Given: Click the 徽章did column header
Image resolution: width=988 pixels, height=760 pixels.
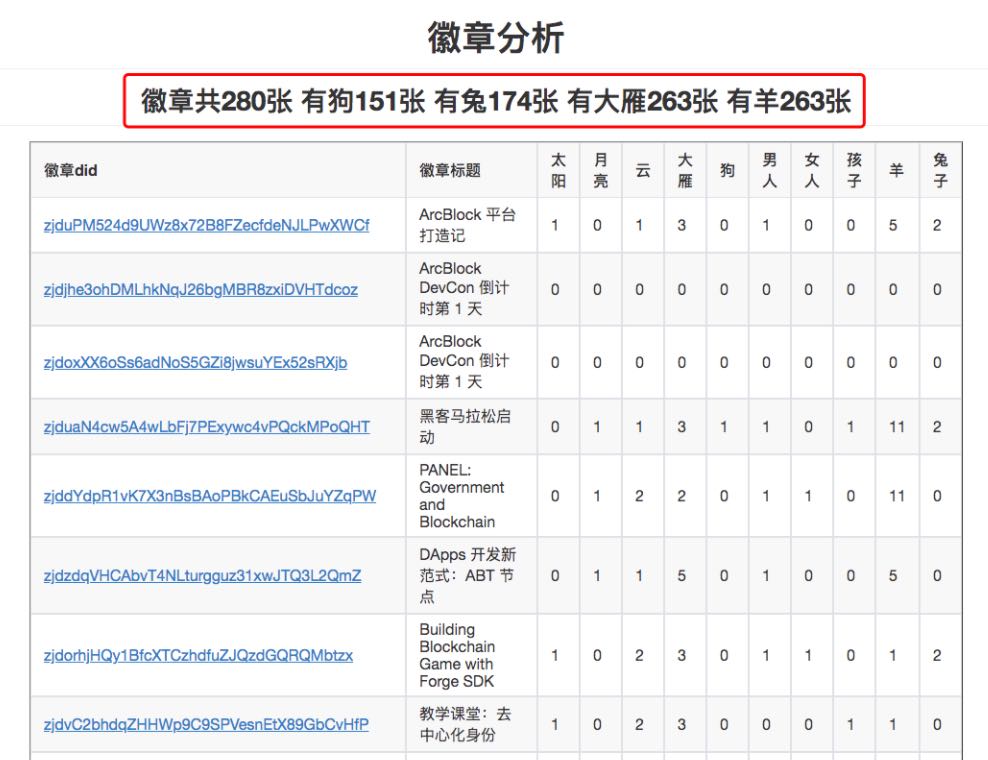Looking at the screenshot, I should click(70, 170).
